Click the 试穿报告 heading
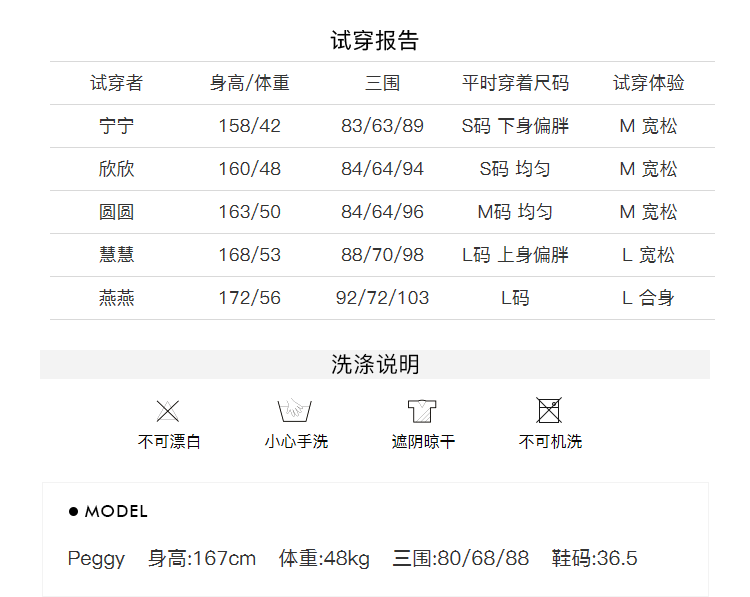Viewport: 750px width, 597px height. pos(375,41)
